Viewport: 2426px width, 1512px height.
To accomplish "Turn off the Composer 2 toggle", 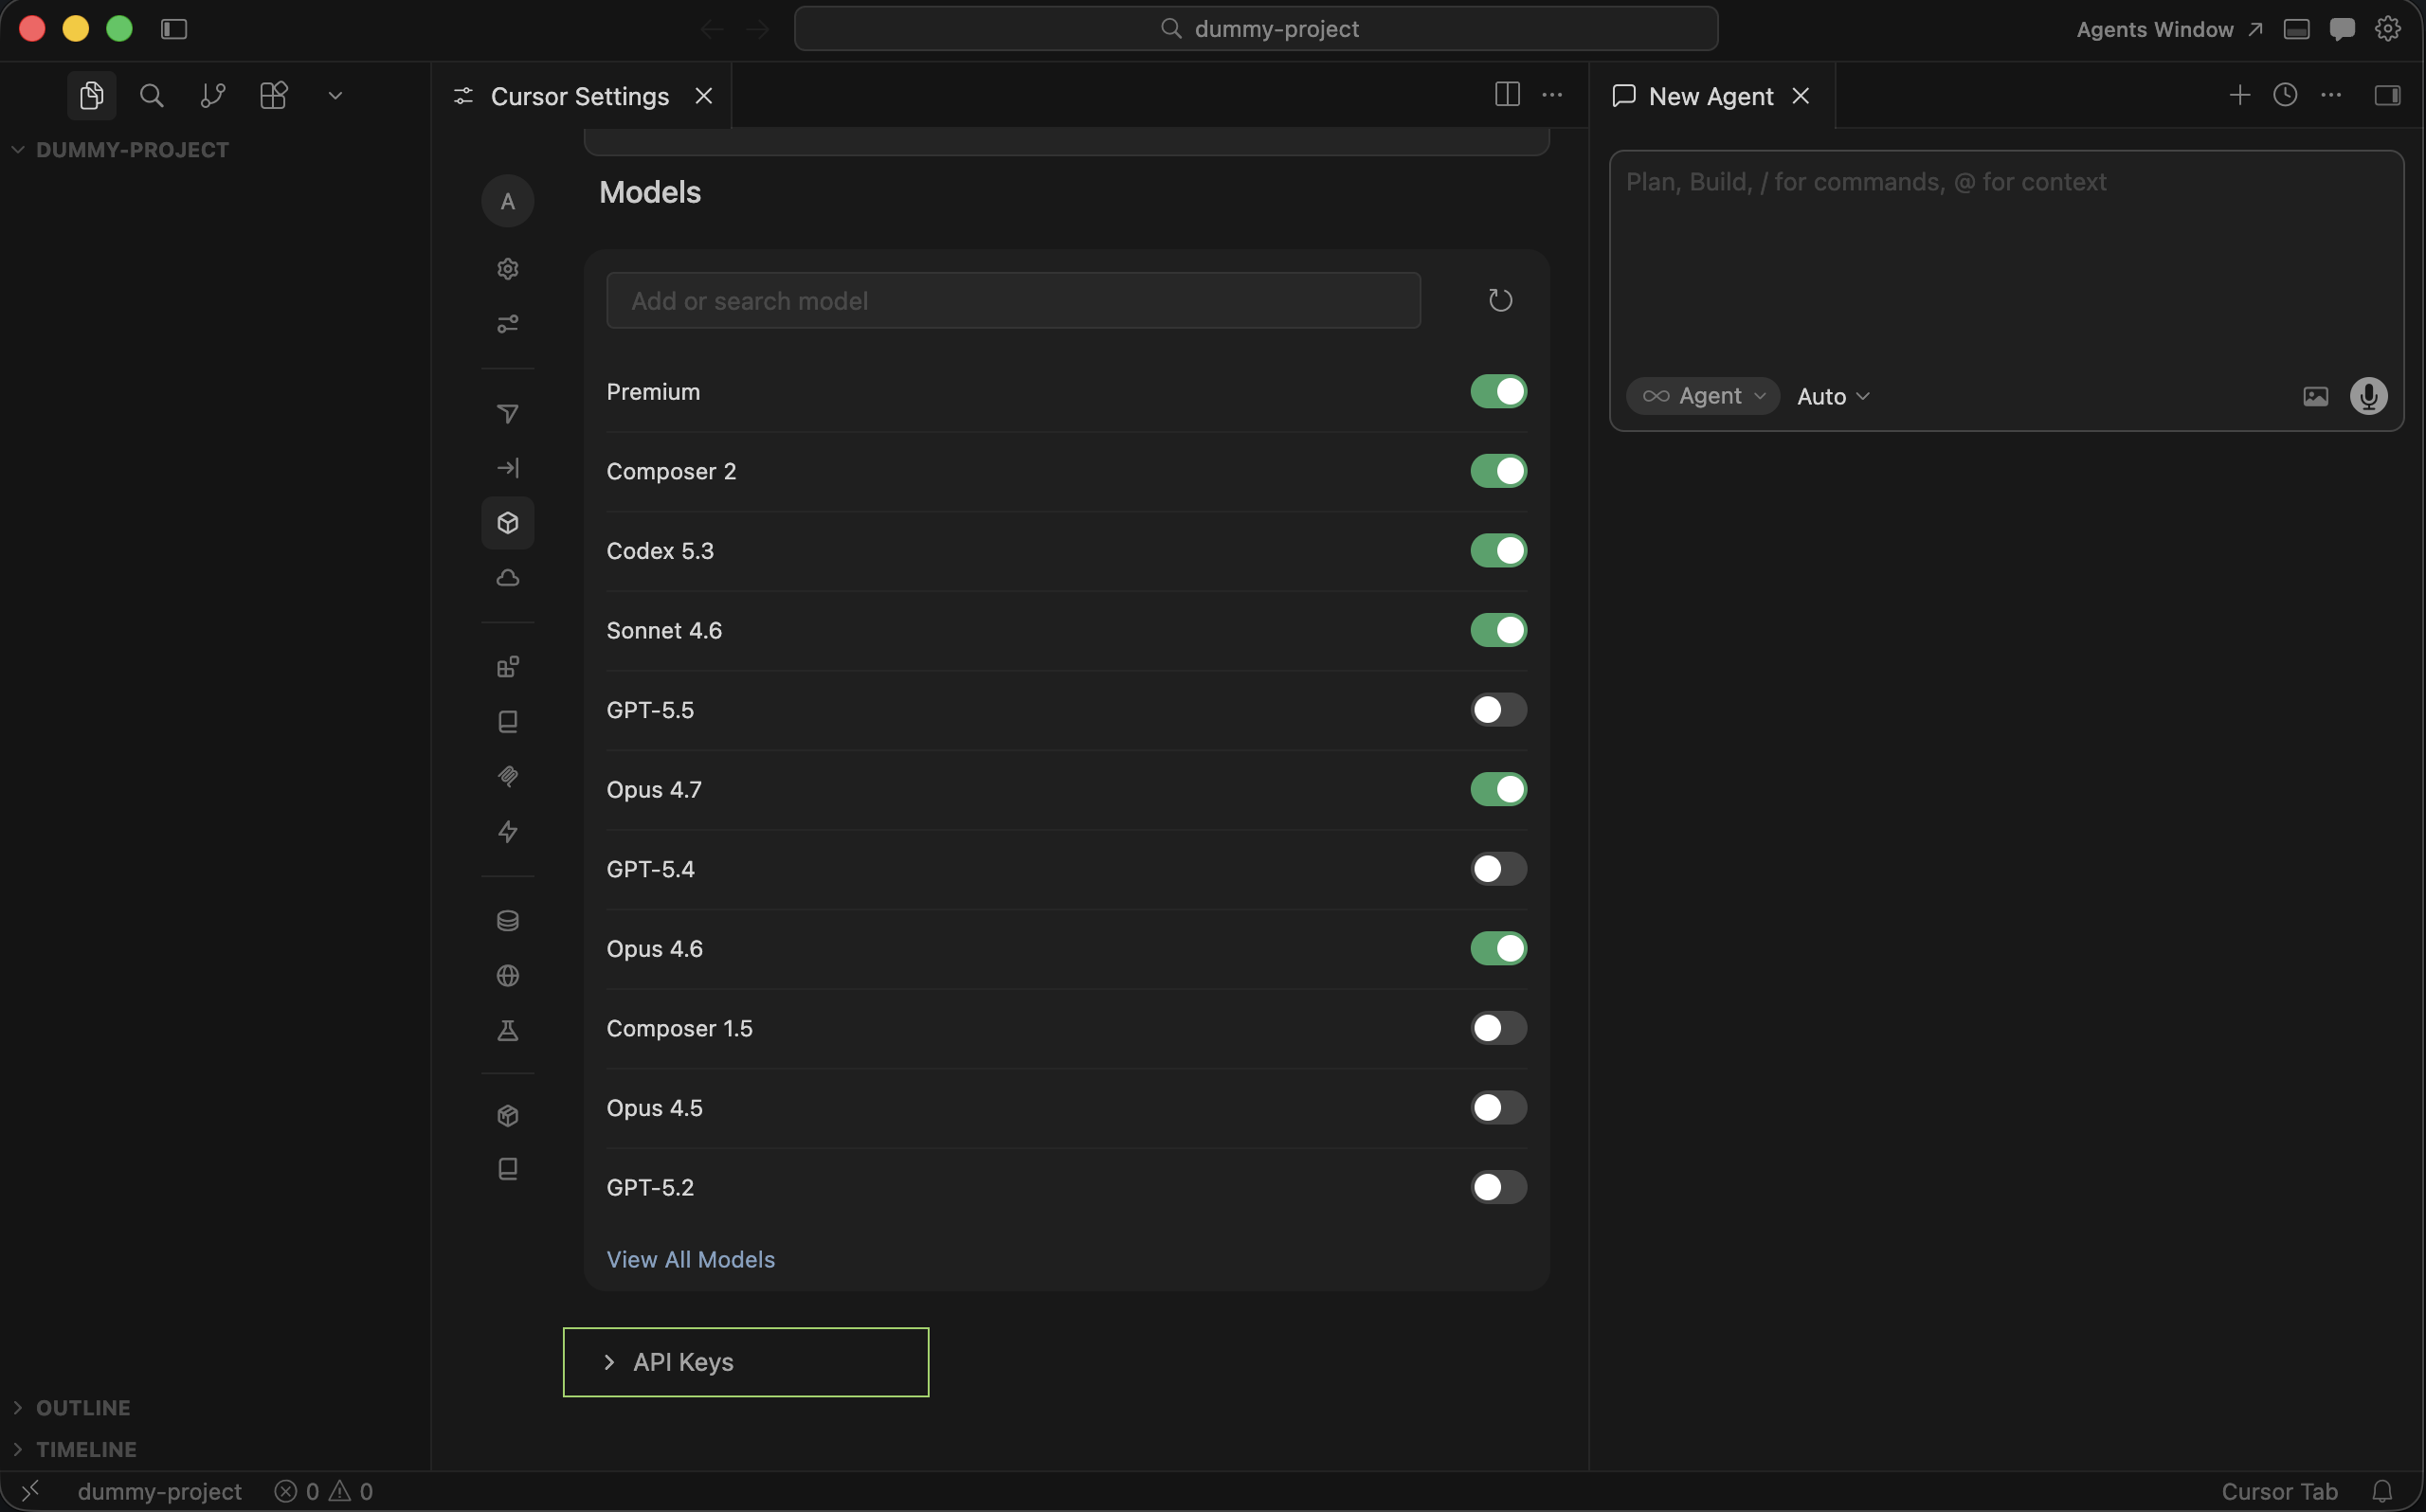I will coord(1498,471).
